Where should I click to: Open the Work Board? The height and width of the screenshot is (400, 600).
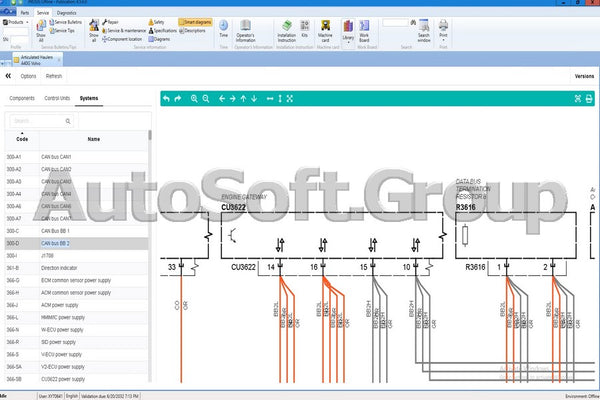pos(364,31)
